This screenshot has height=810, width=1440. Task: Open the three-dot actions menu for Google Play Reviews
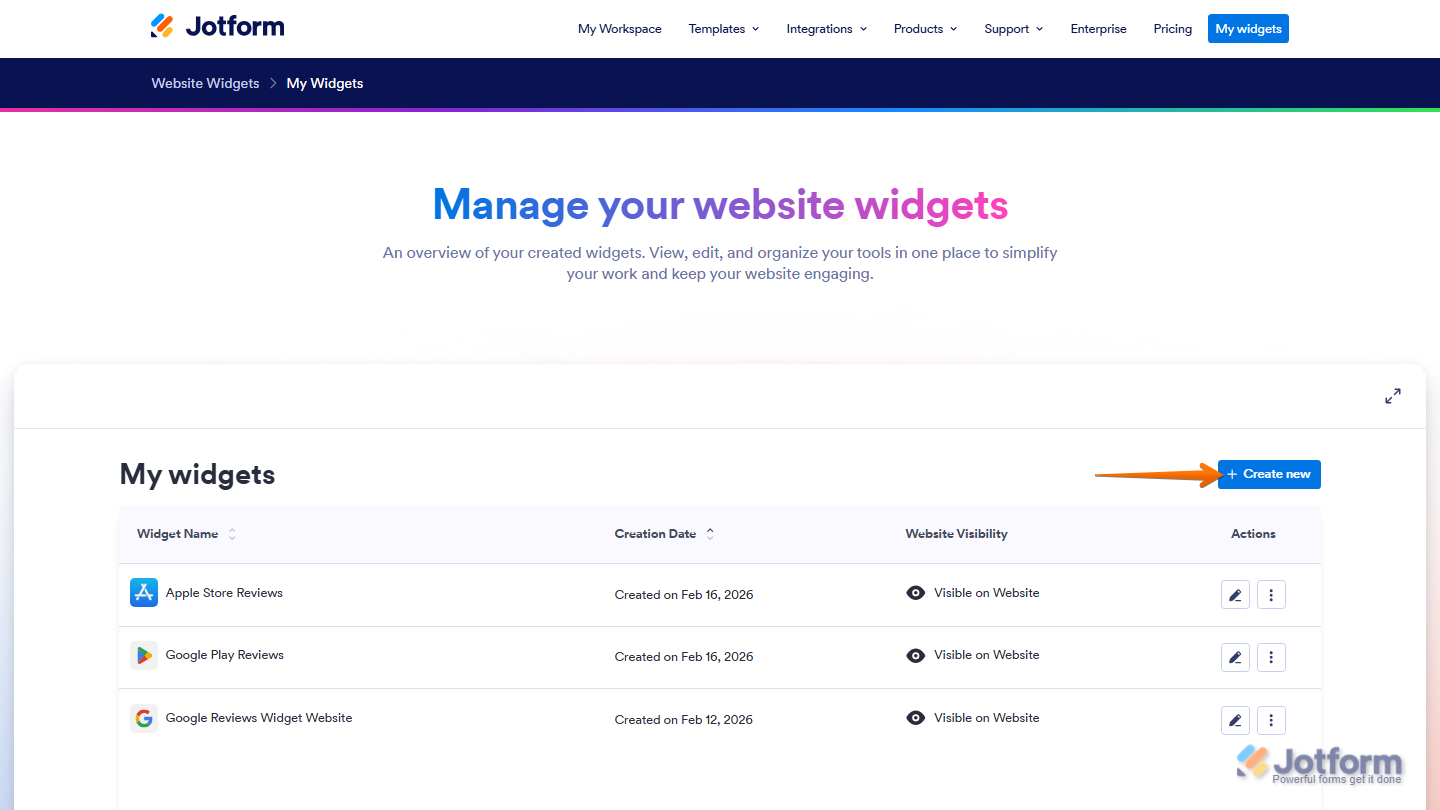(x=1271, y=657)
